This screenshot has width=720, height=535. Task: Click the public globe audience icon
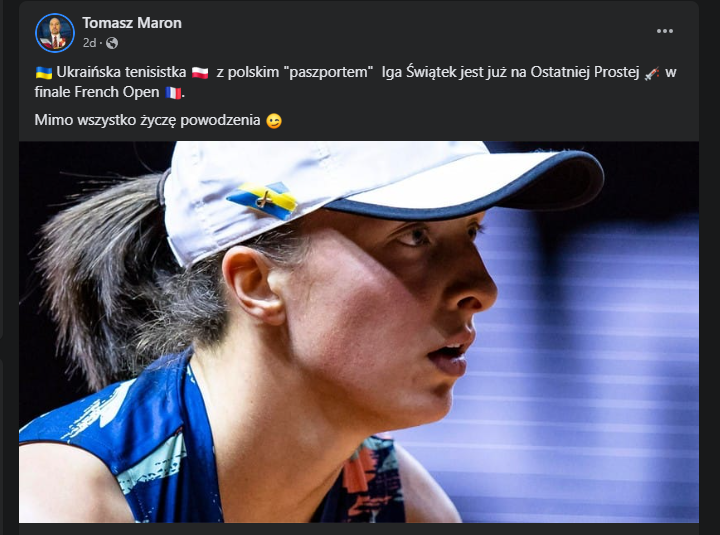[112, 43]
